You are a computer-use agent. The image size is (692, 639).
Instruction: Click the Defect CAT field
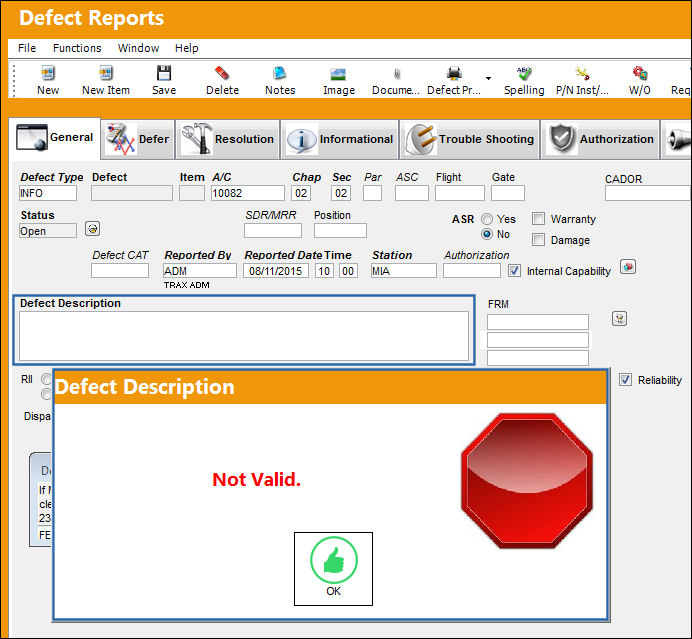coord(120,271)
